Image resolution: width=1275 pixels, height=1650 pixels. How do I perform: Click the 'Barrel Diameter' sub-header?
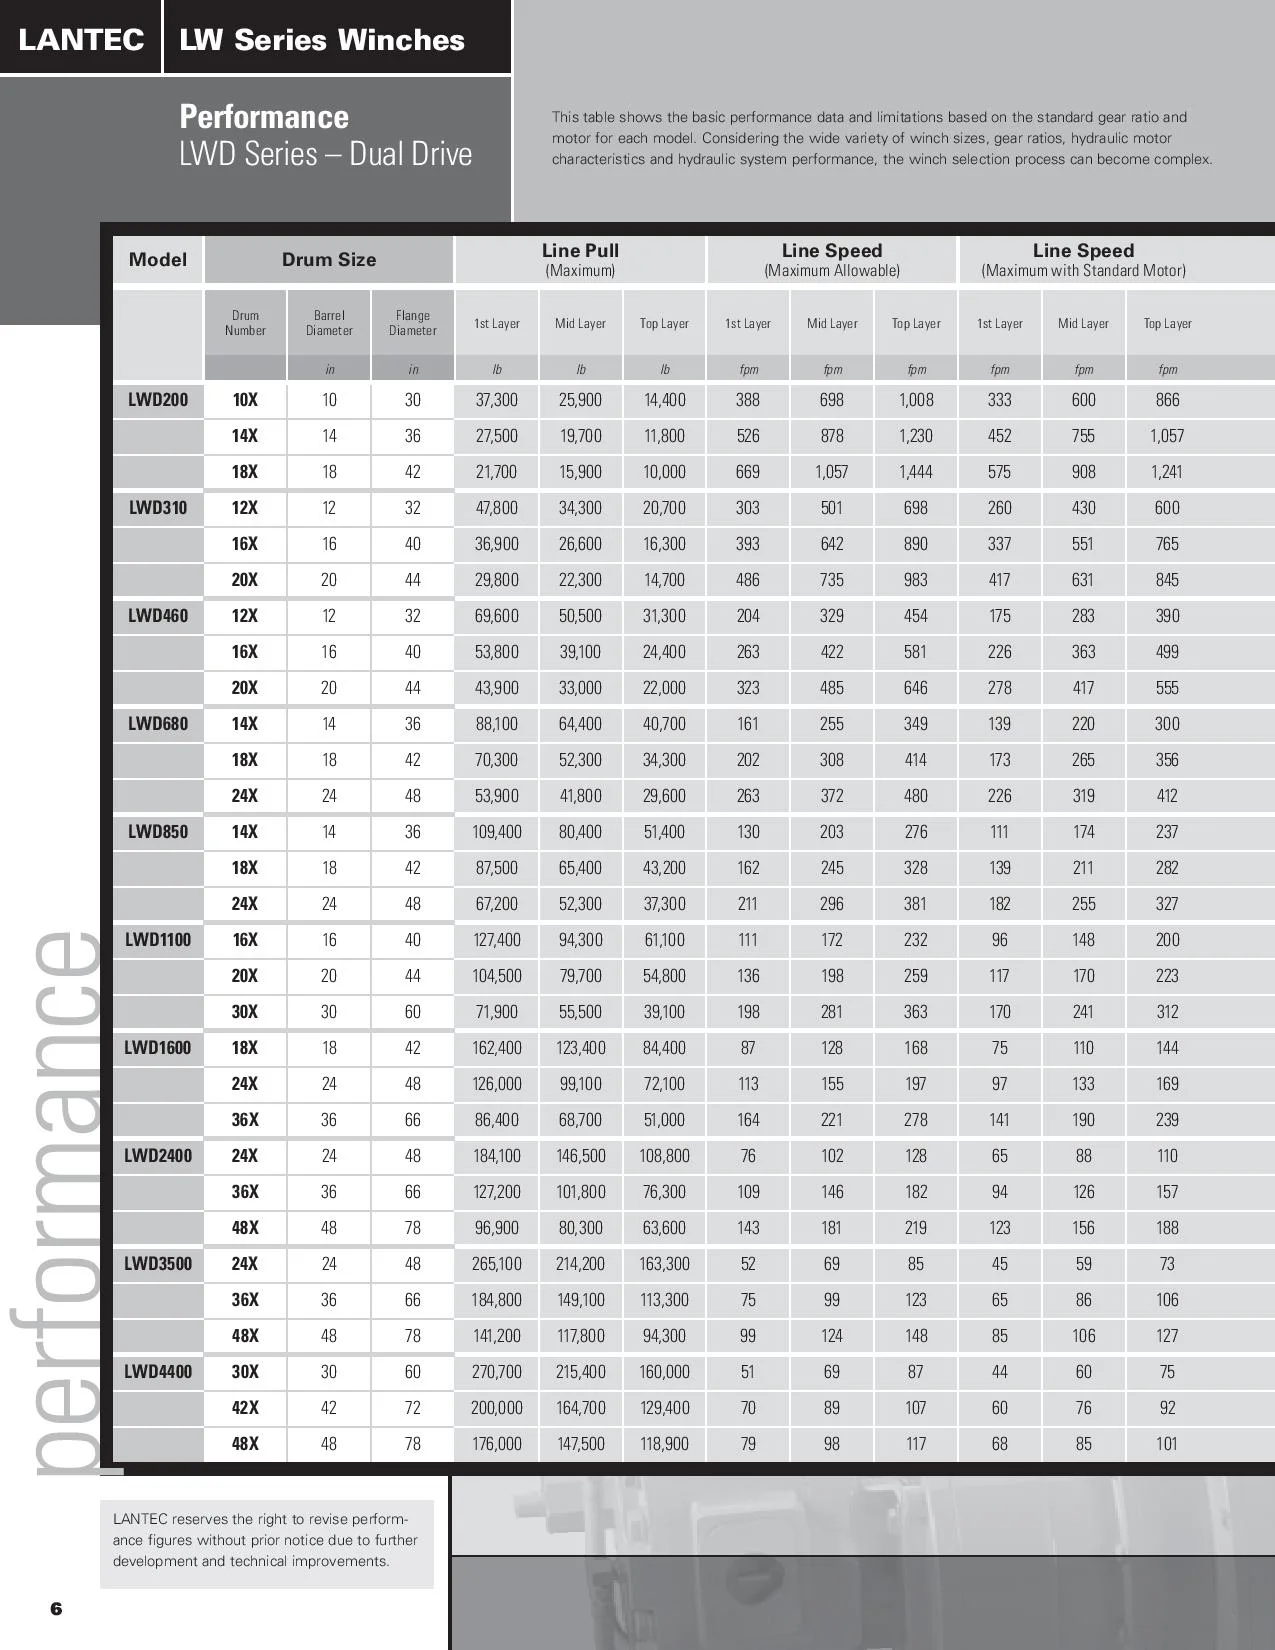coord(329,323)
